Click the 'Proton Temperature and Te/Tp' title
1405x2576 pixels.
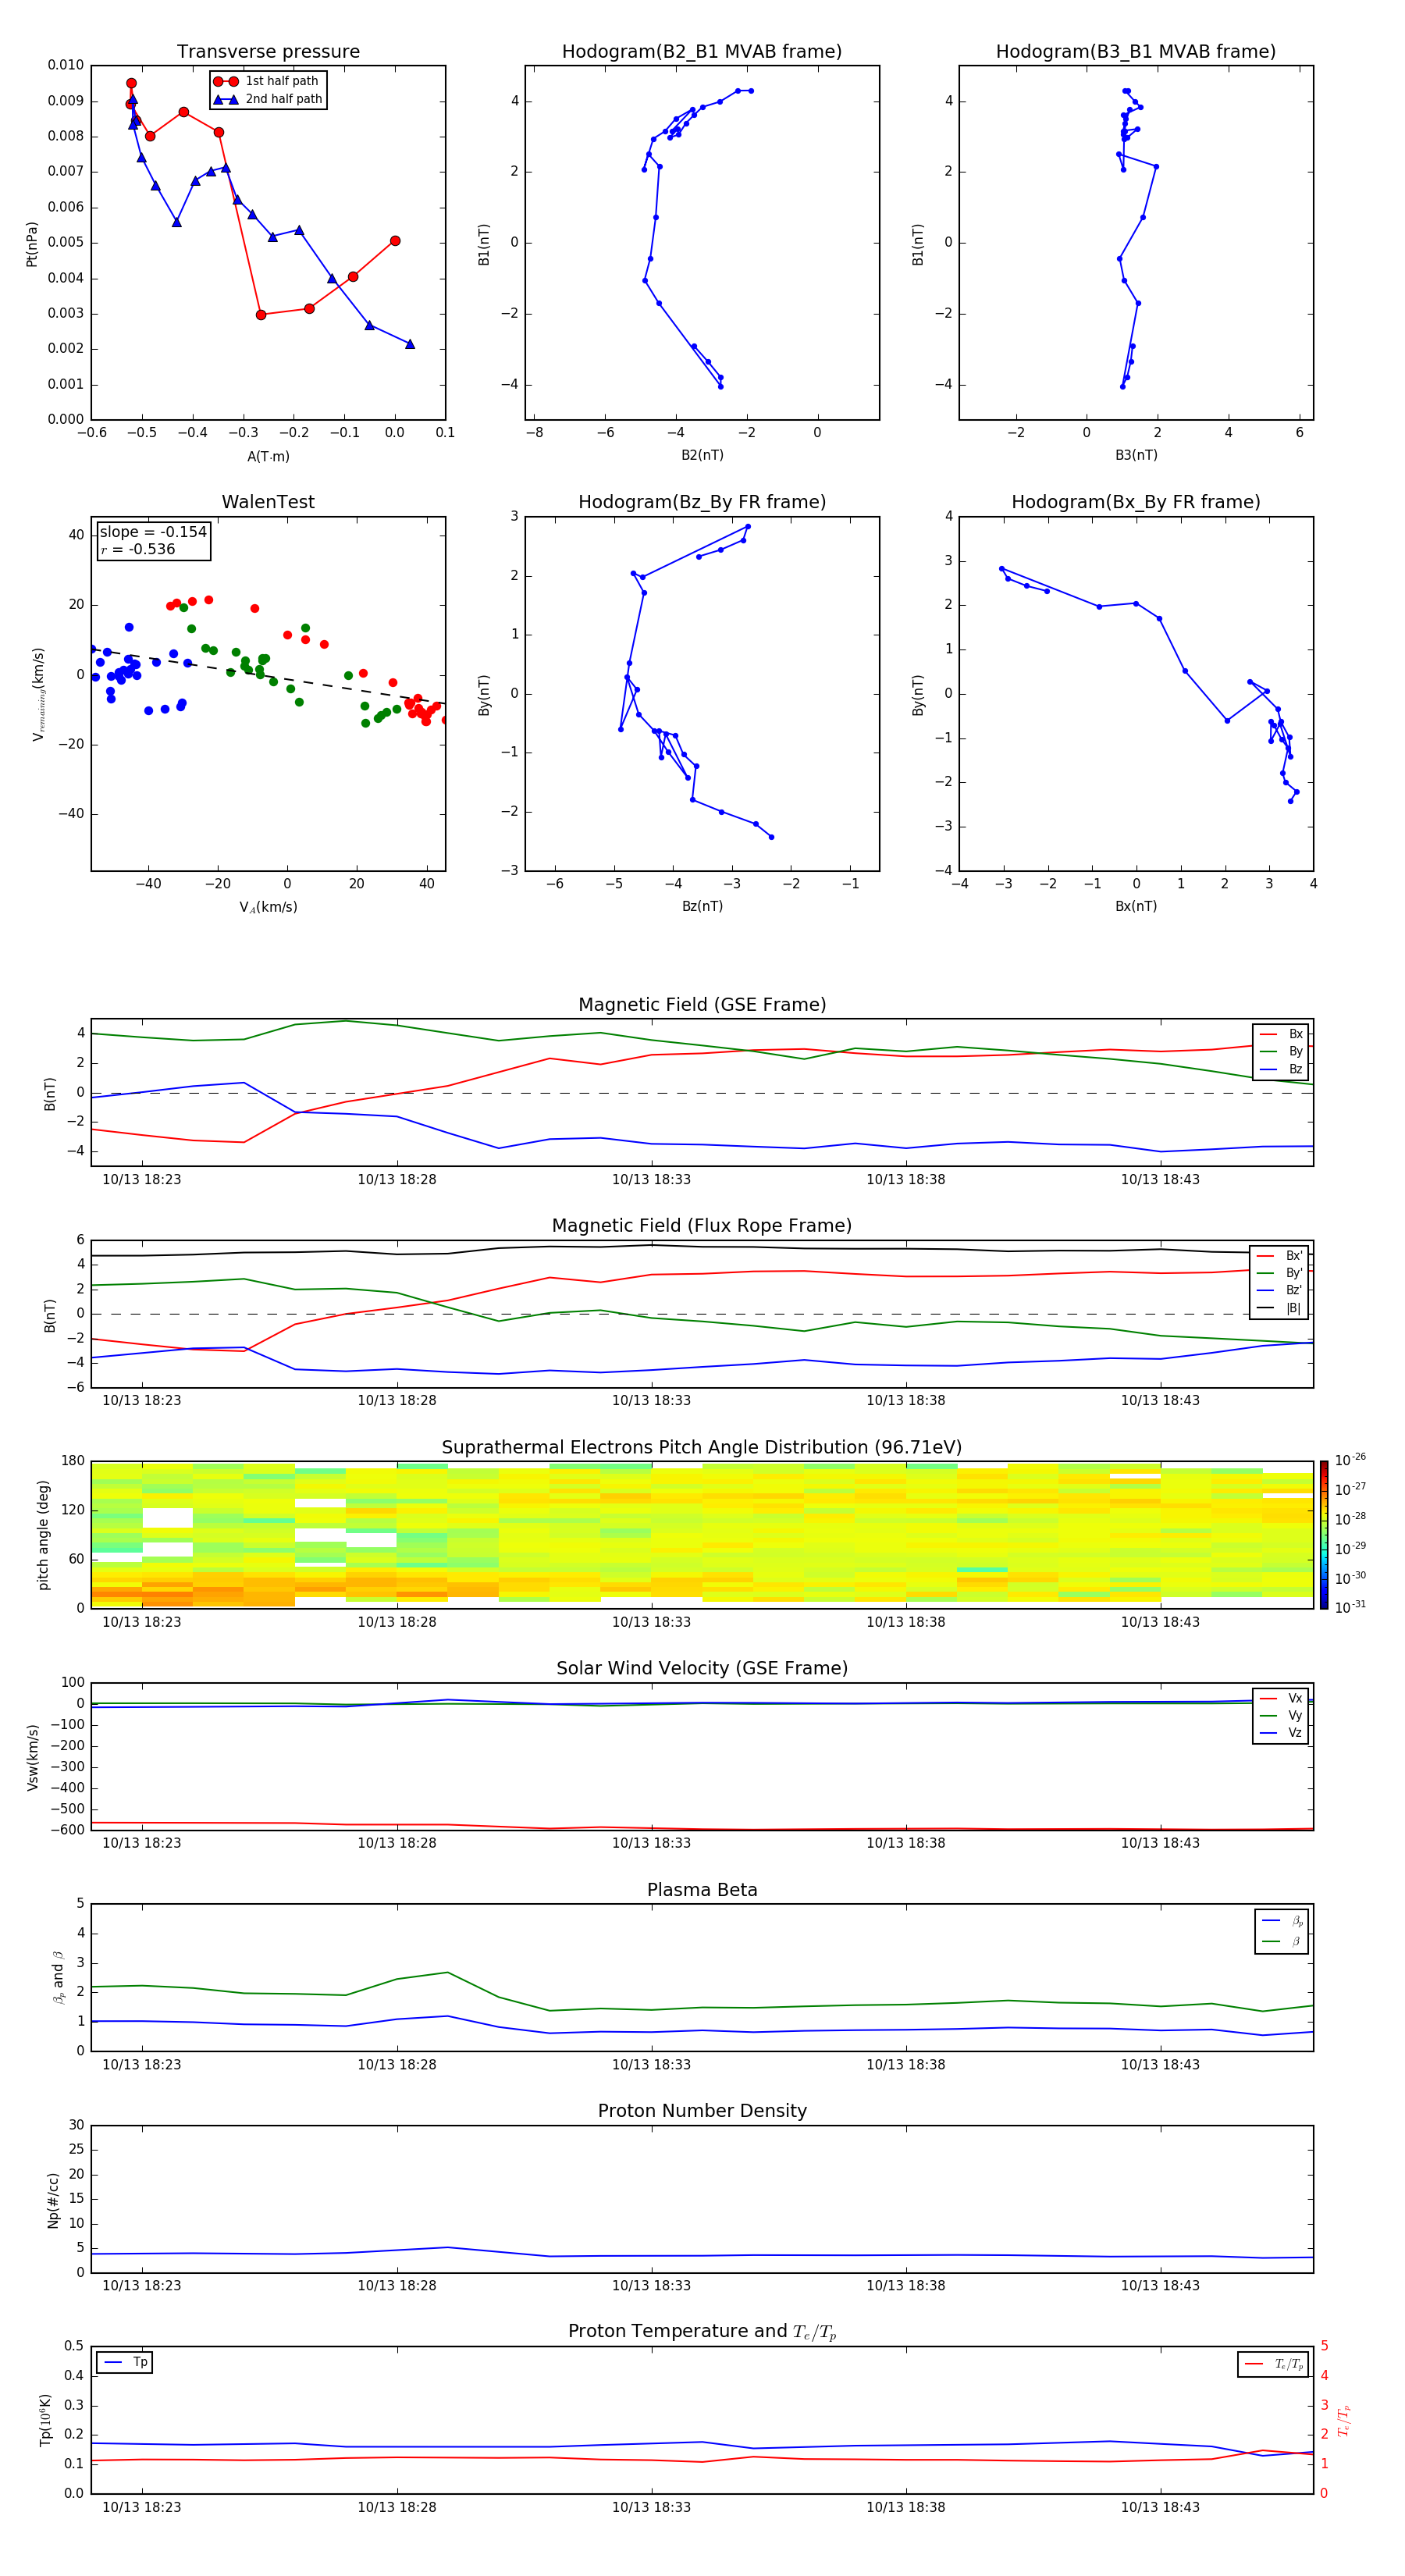tap(702, 2332)
